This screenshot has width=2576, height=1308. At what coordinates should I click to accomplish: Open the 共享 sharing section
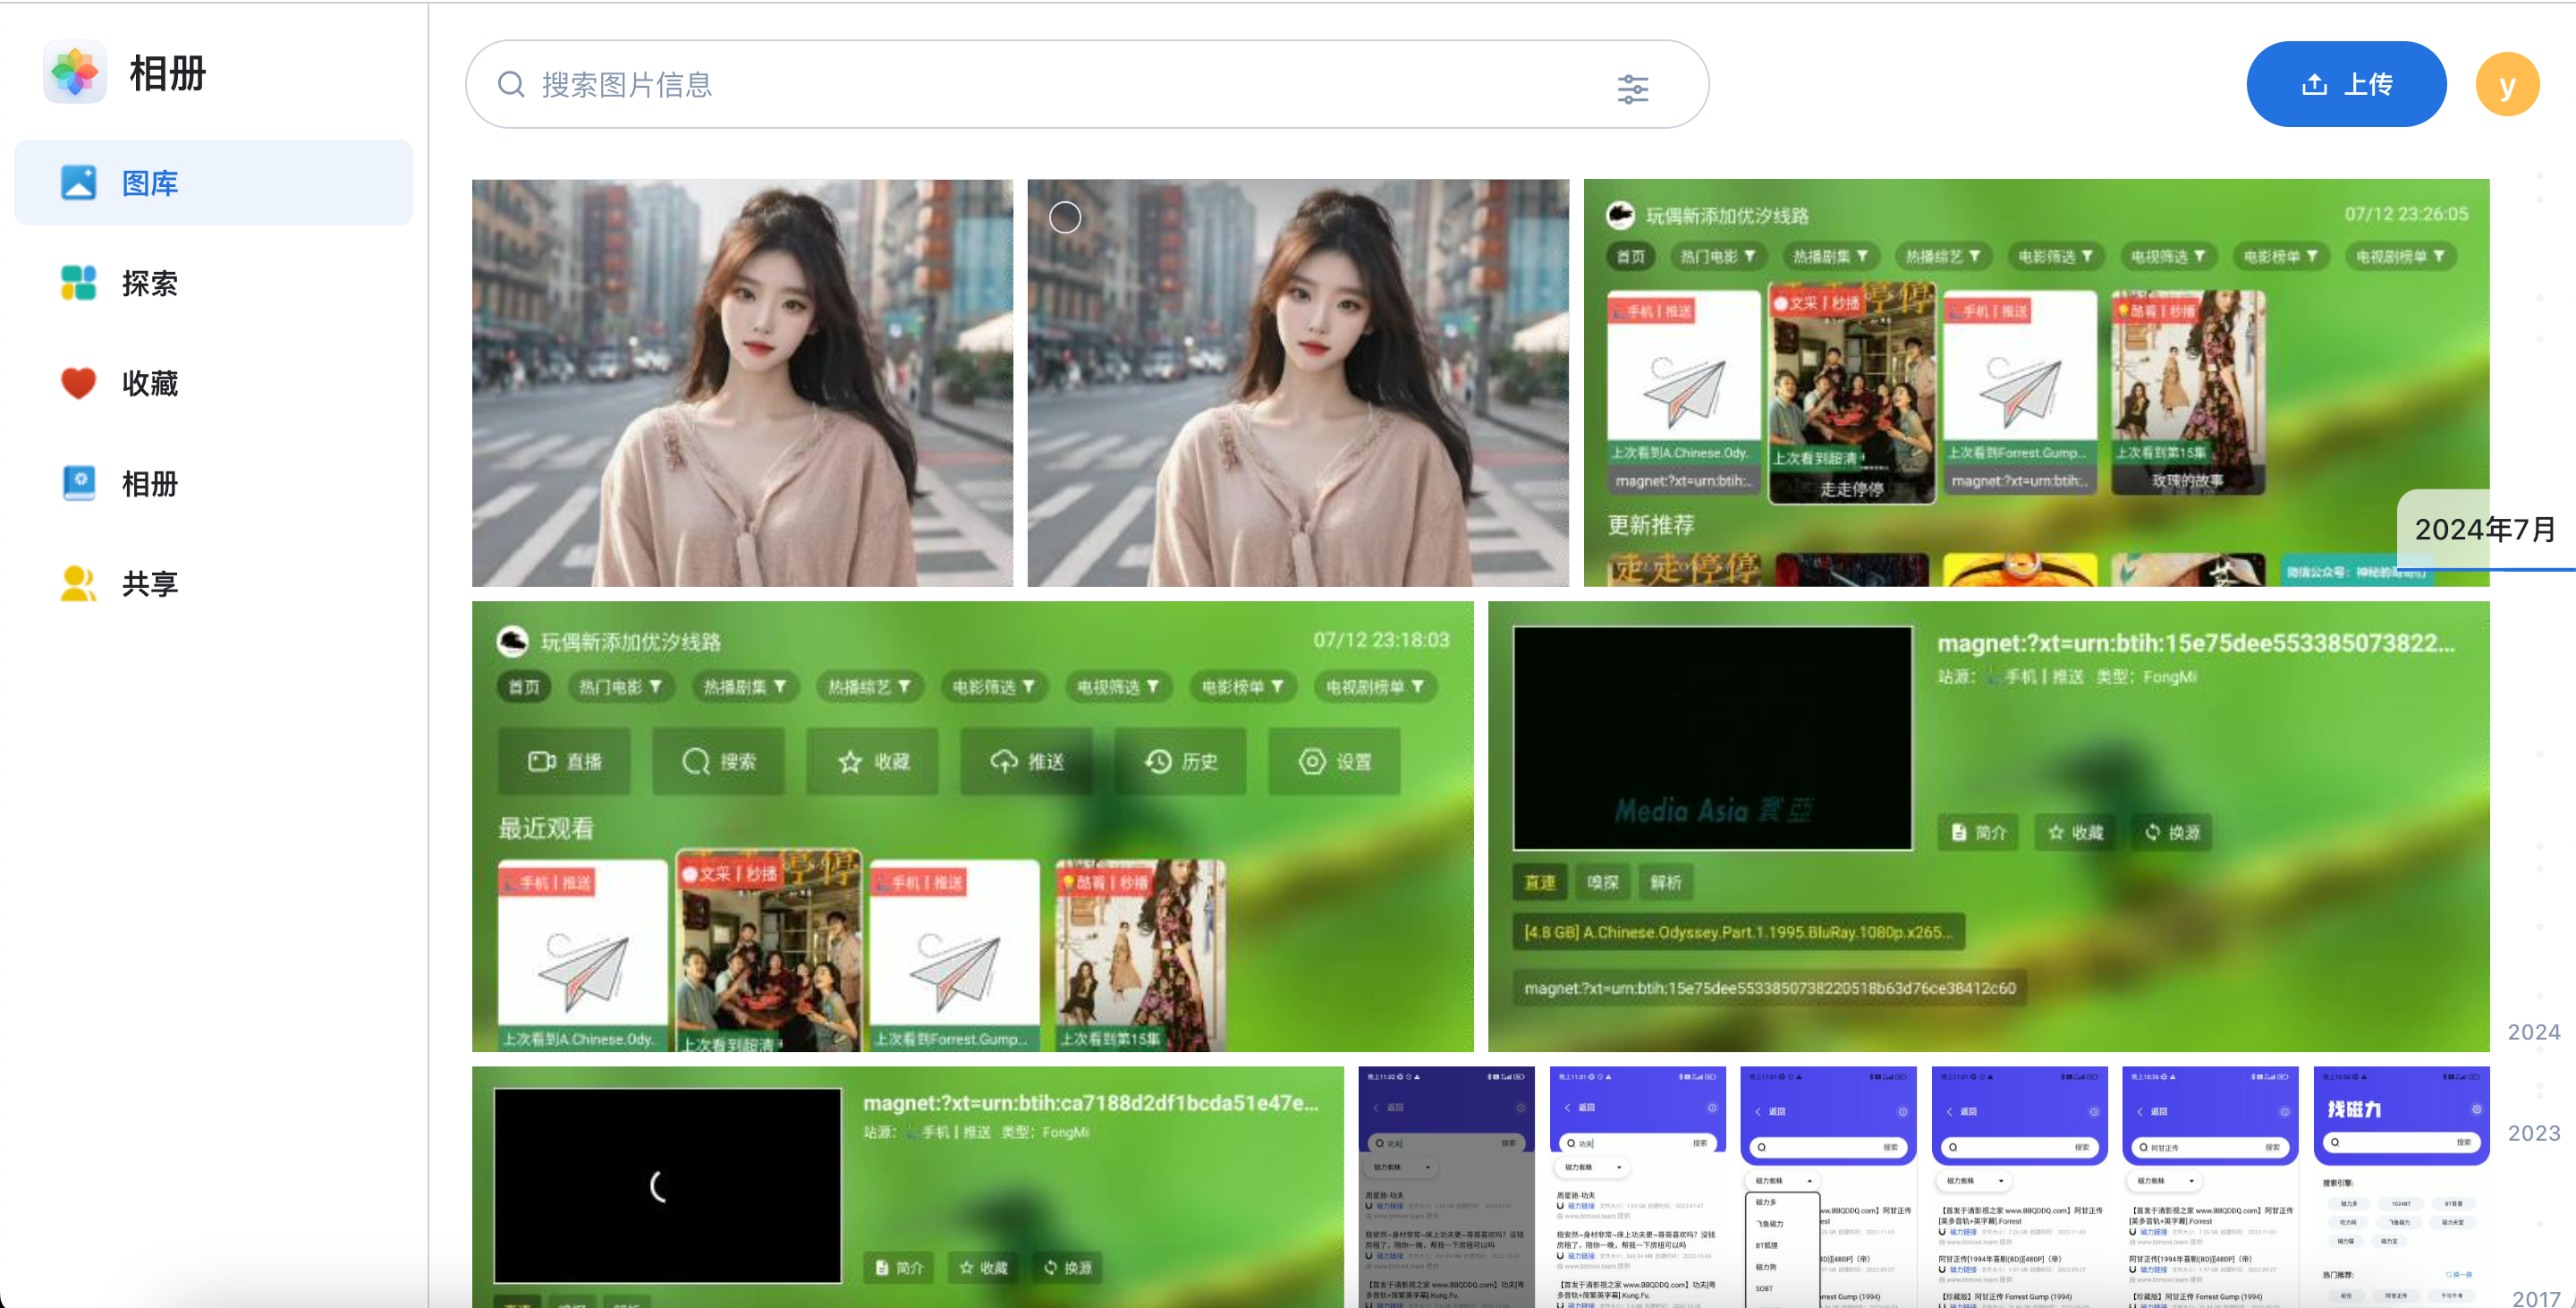coord(213,583)
